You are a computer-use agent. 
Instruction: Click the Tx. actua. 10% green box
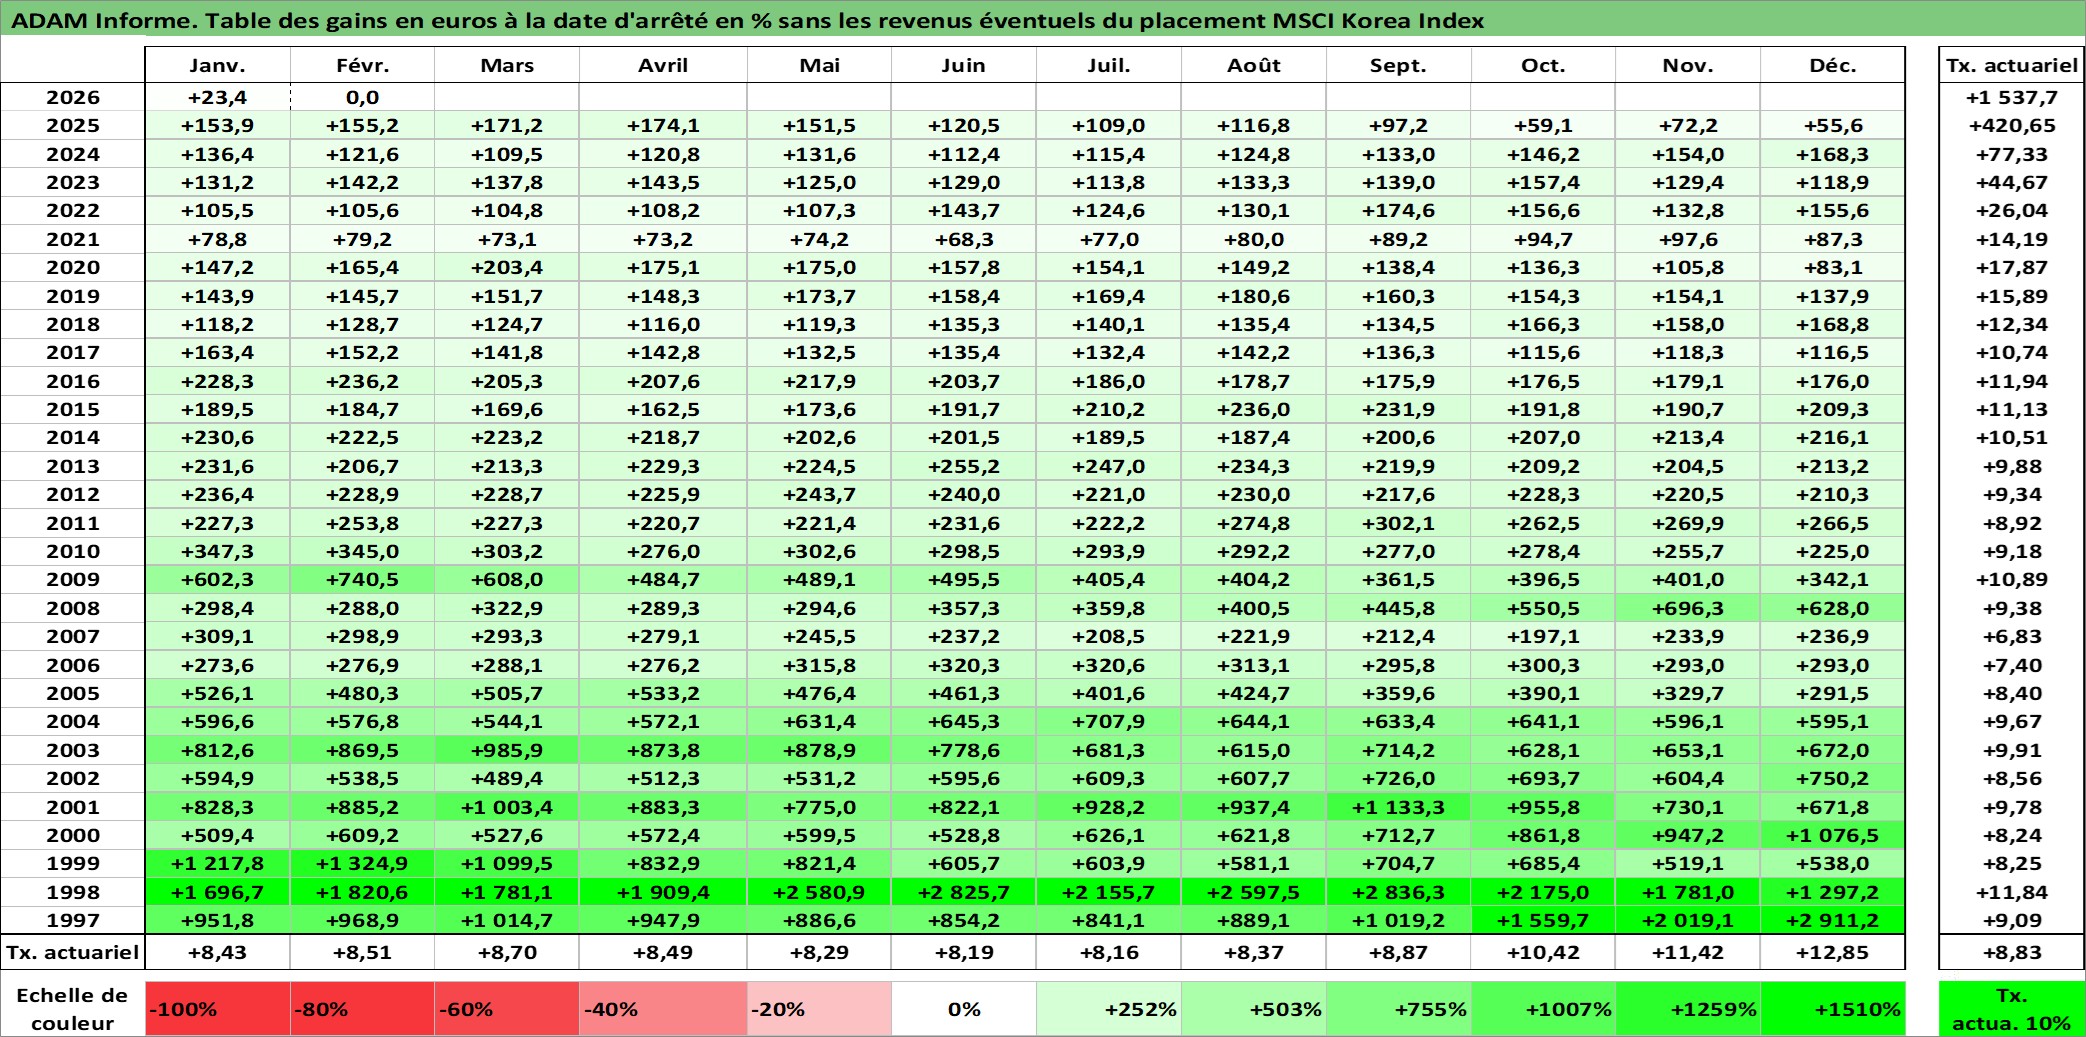[2012, 1009]
